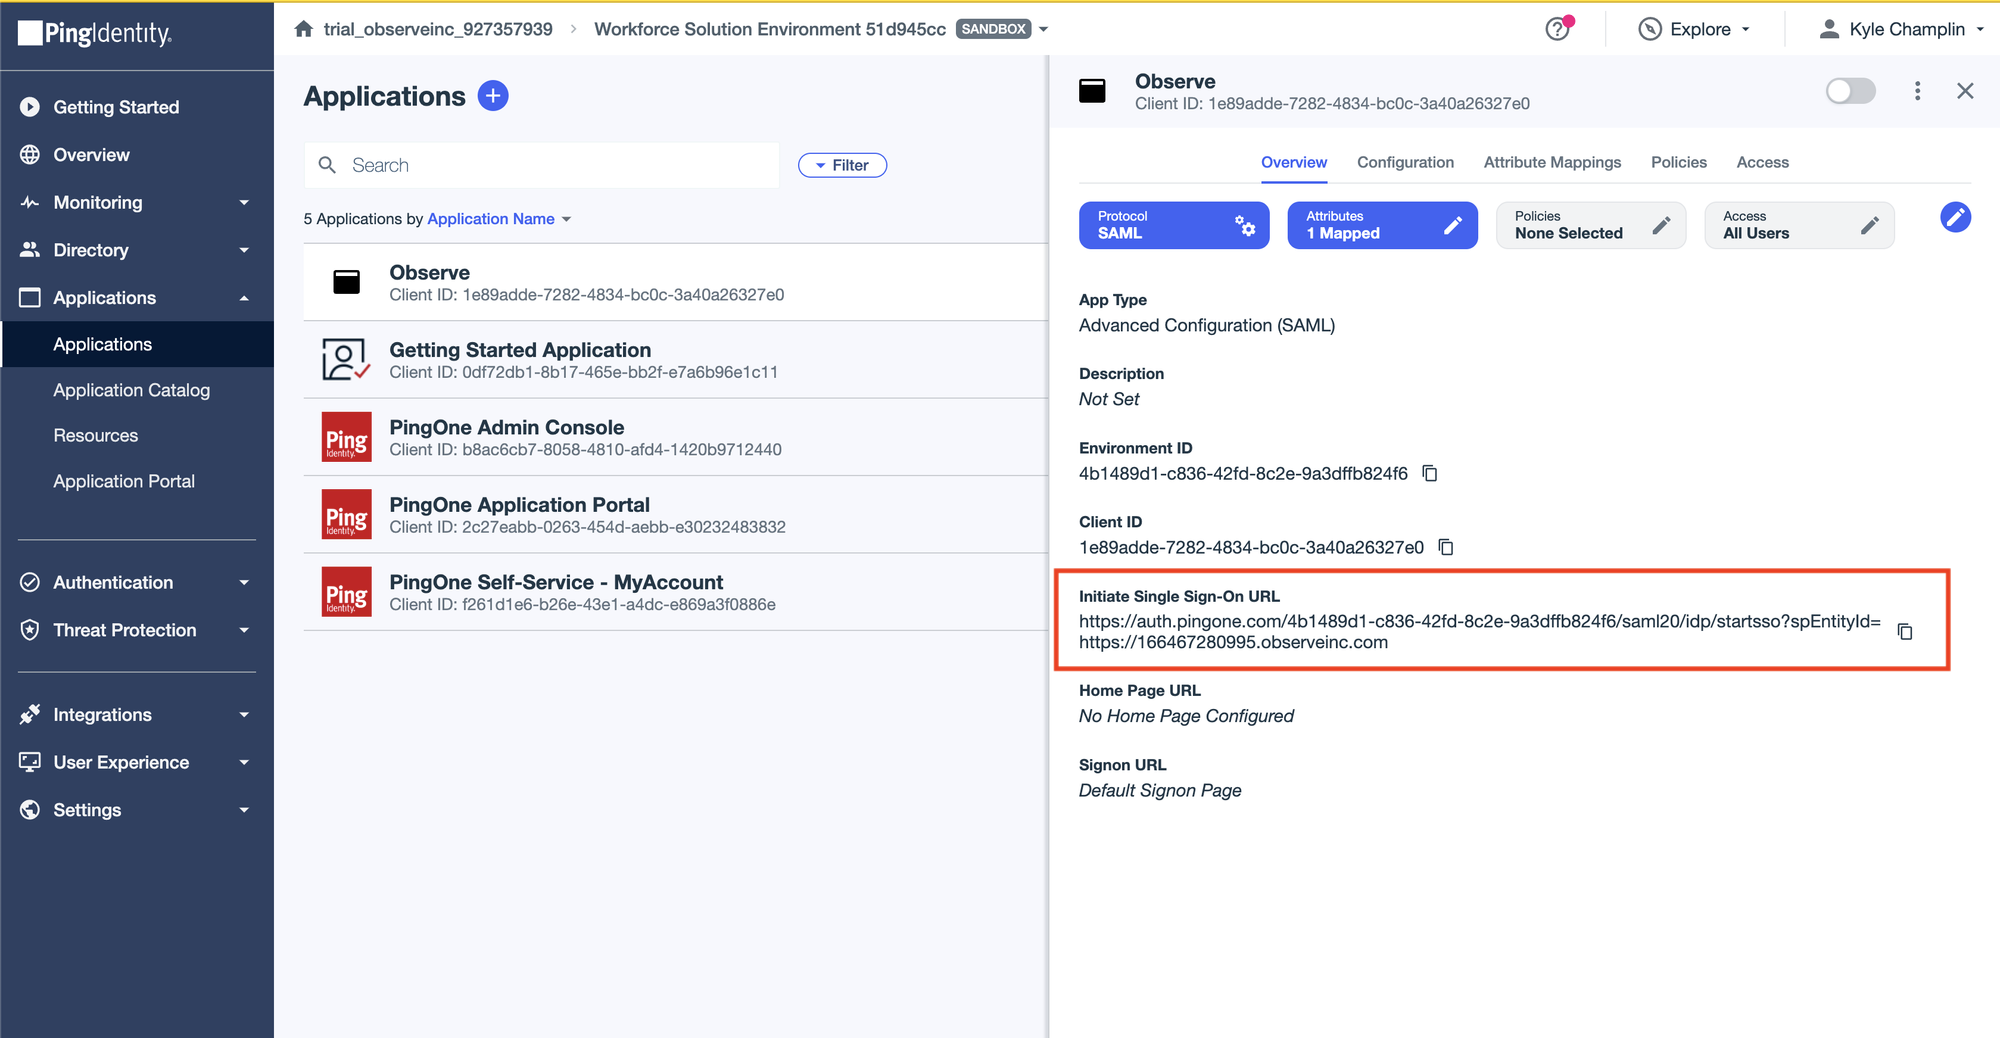Select the PingOne Application Portal row
The image size is (2000, 1038).
[x=675, y=514]
